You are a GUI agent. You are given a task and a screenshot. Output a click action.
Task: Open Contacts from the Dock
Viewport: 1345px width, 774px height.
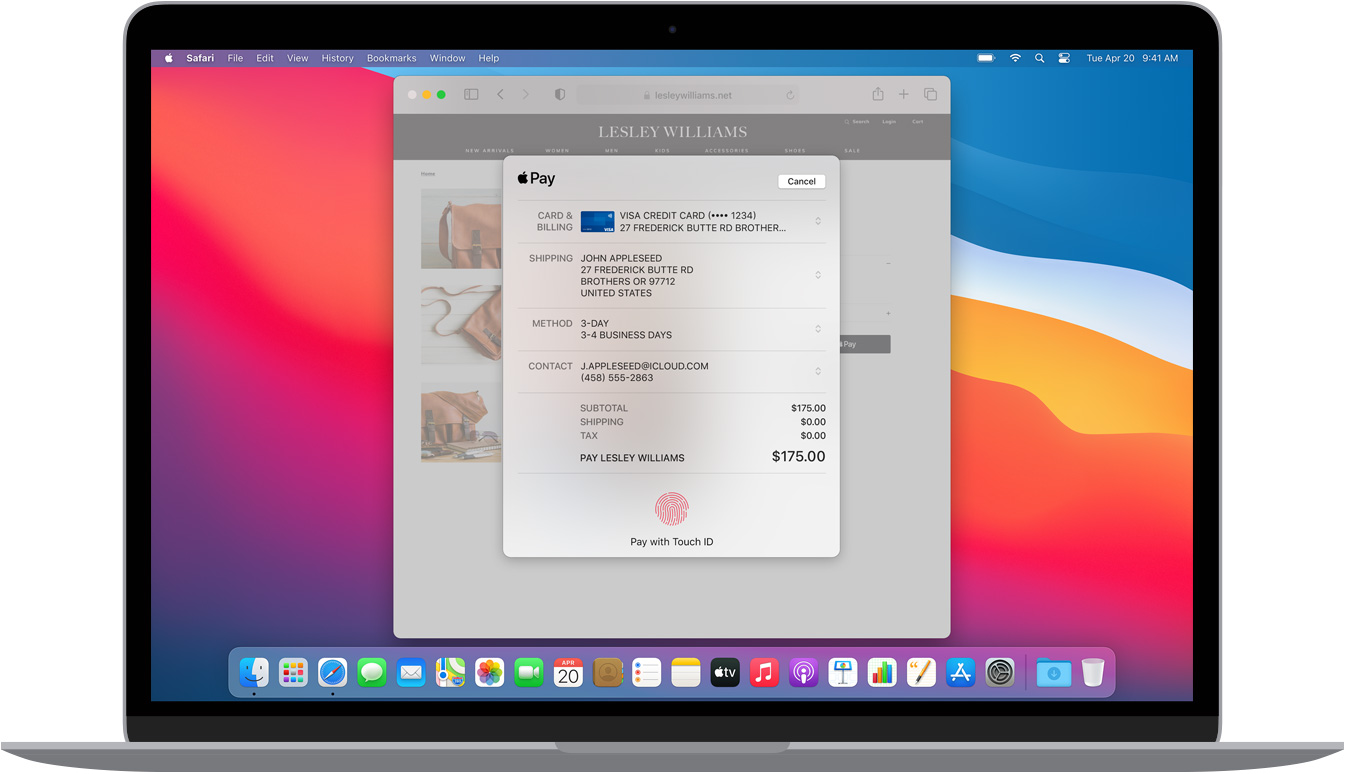point(607,672)
